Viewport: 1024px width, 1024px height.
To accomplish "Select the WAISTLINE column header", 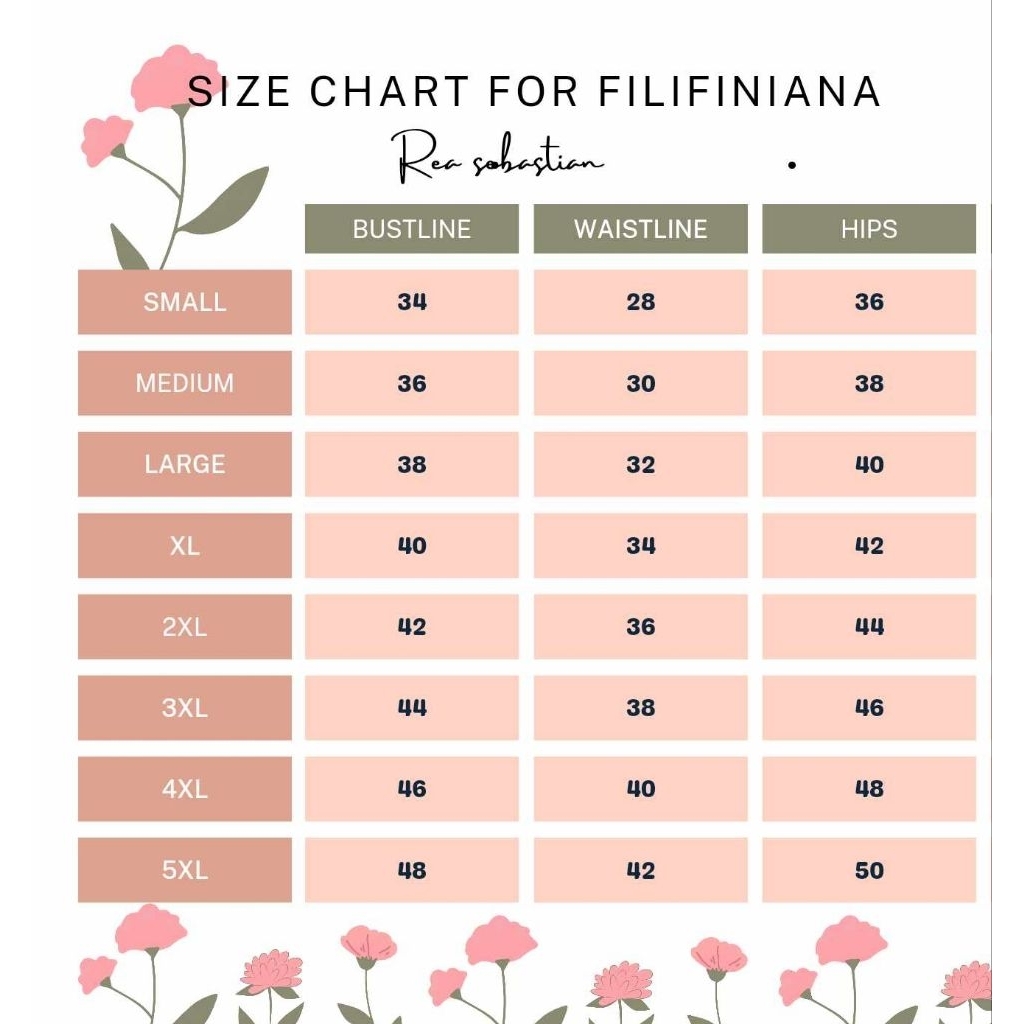I will click(x=640, y=229).
